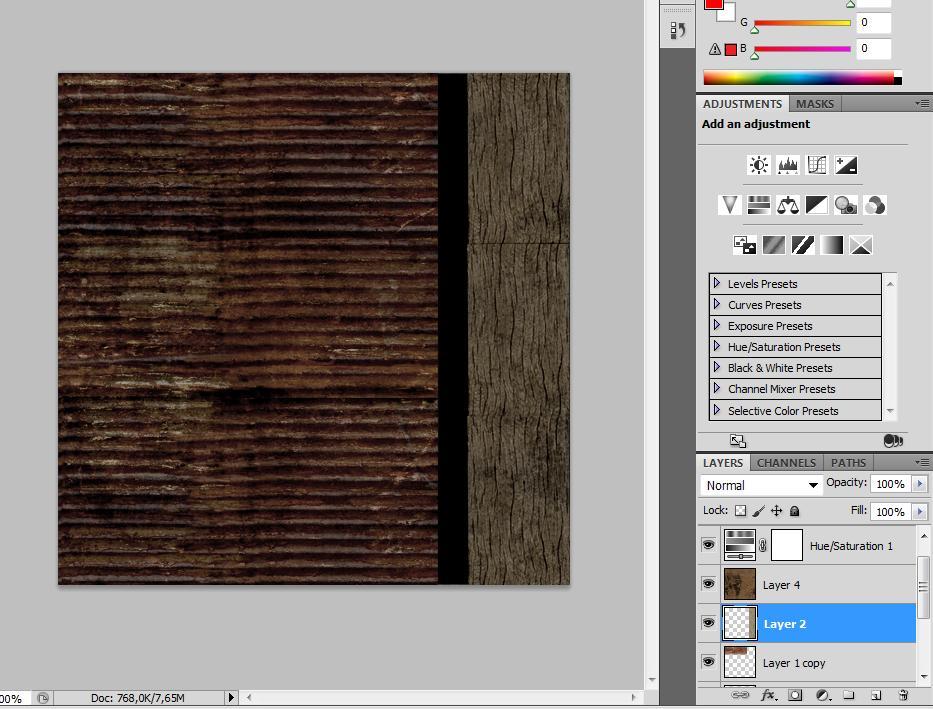Expand Exposure Presets

point(717,325)
